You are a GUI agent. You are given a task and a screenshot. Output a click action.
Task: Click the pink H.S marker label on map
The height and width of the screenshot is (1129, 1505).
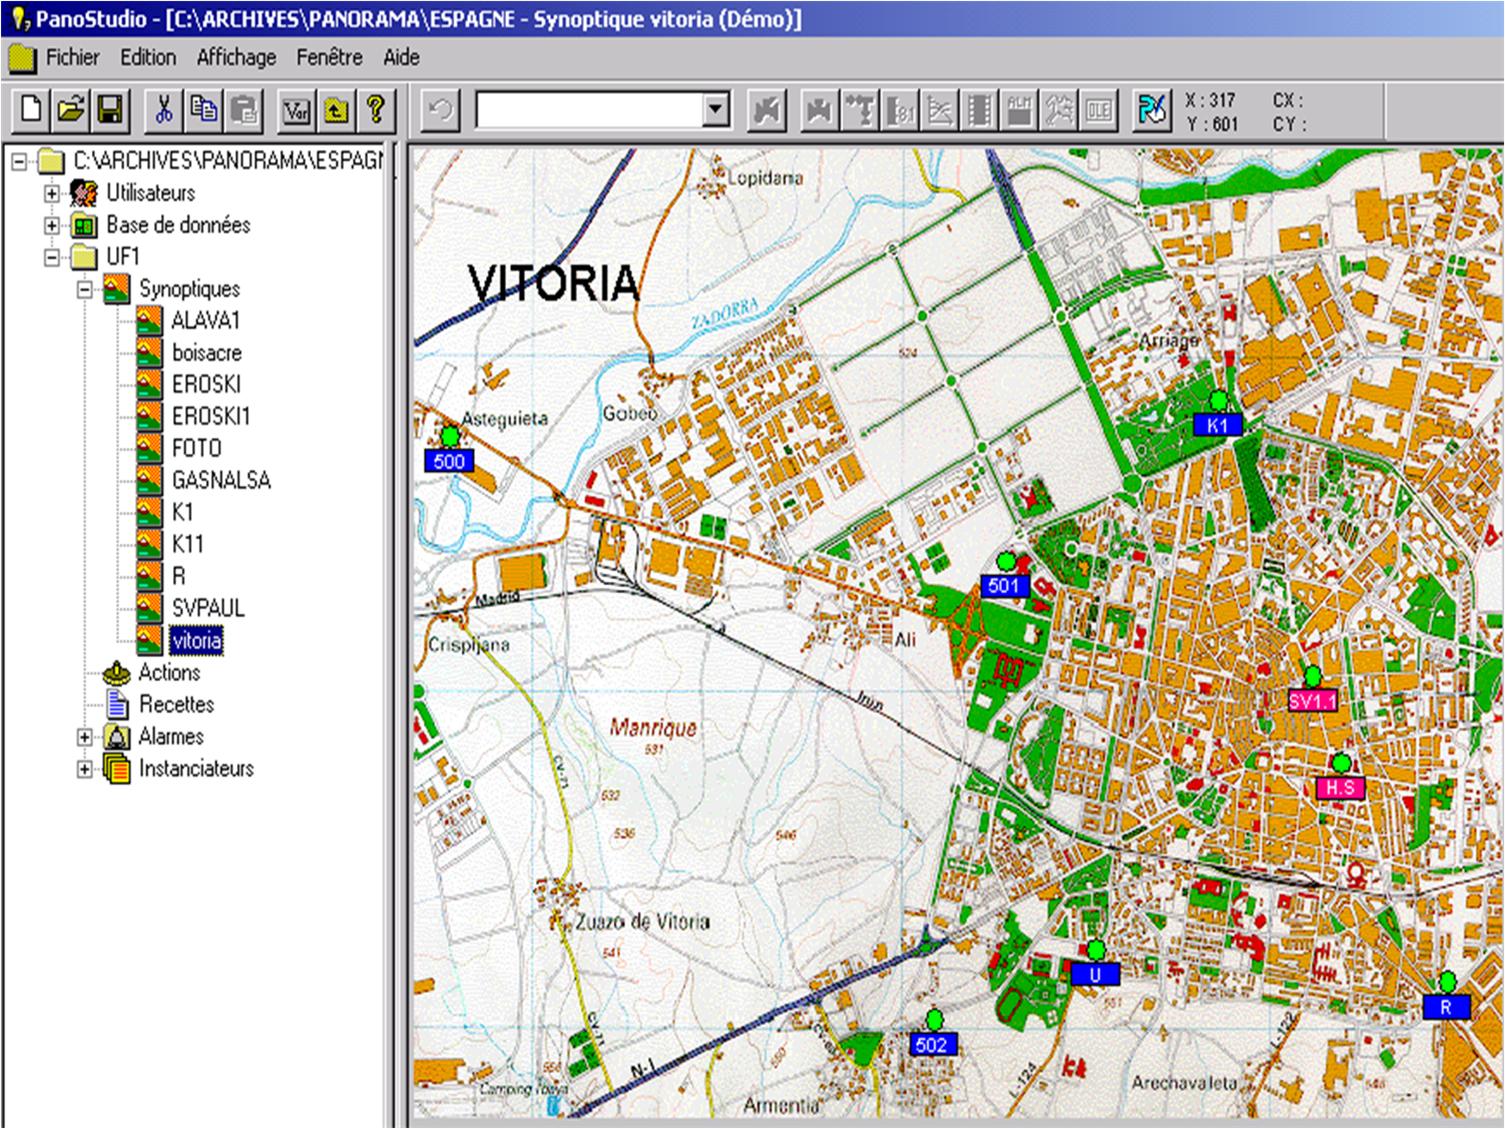(x=1340, y=788)
